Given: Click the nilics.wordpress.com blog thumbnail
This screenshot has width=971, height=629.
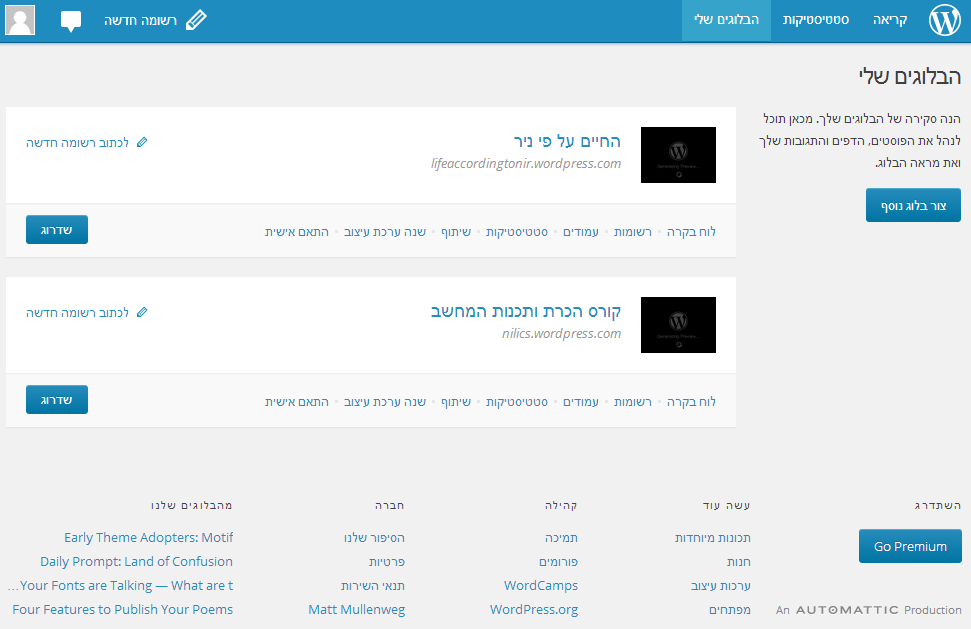Looking at the screenshot, I should tap(678, 324).
